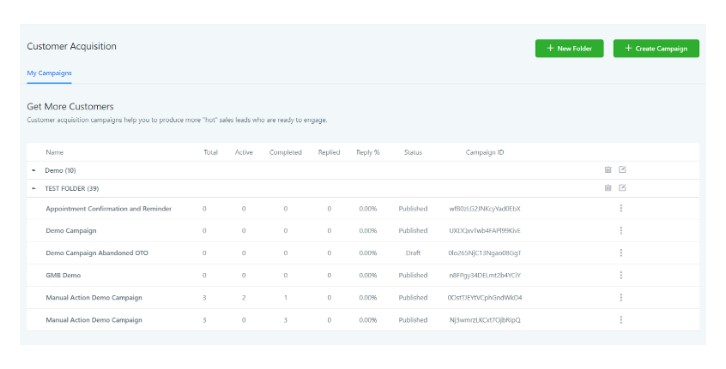Click the Active column header
This screenshot has width=726, height=369.
[244, 152]
